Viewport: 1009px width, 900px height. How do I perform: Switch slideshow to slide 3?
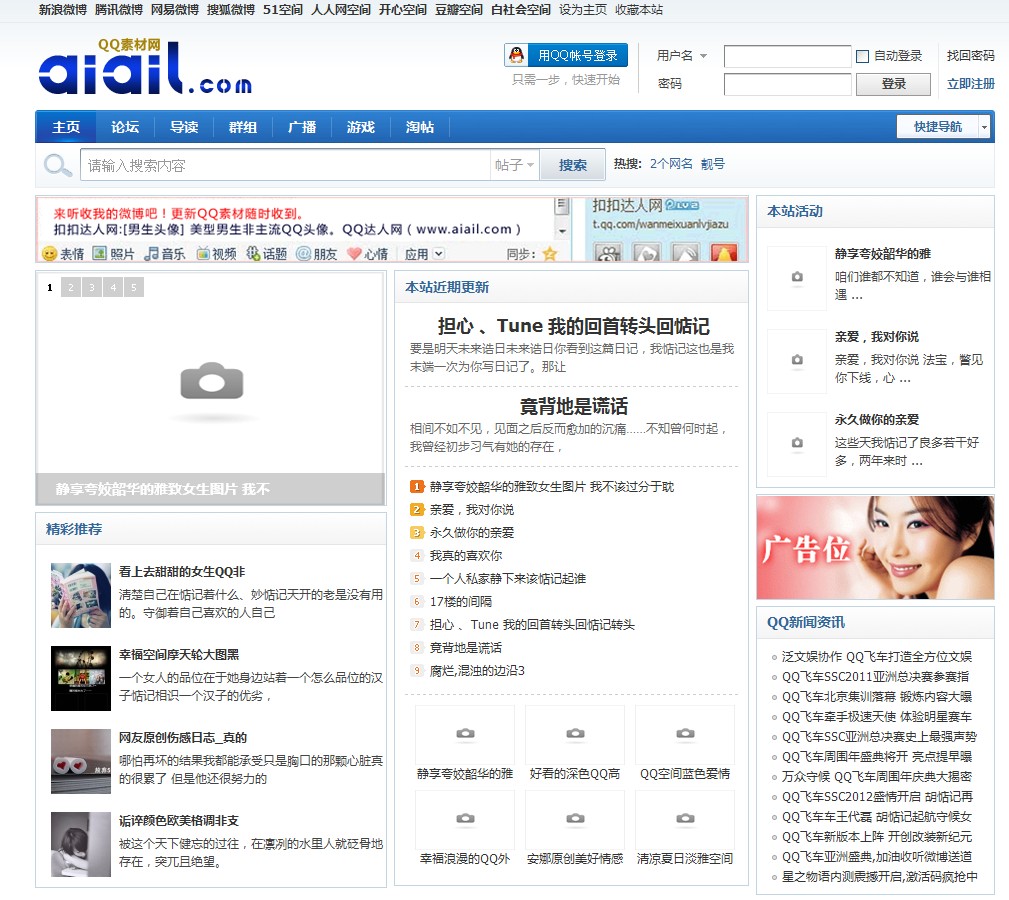tap(92, 288)
